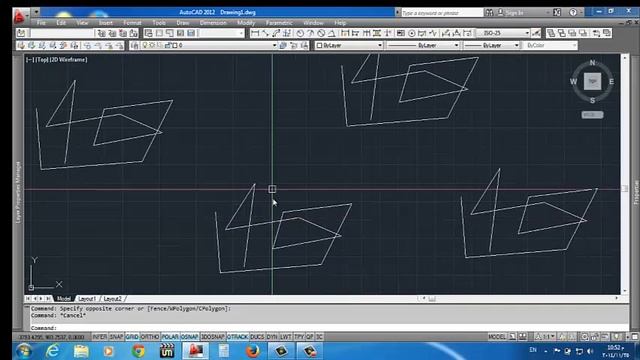The height and width of the screenshot is (360, 640).
Task: Click the [Top] view control label
Action: [x=42, y=60]
